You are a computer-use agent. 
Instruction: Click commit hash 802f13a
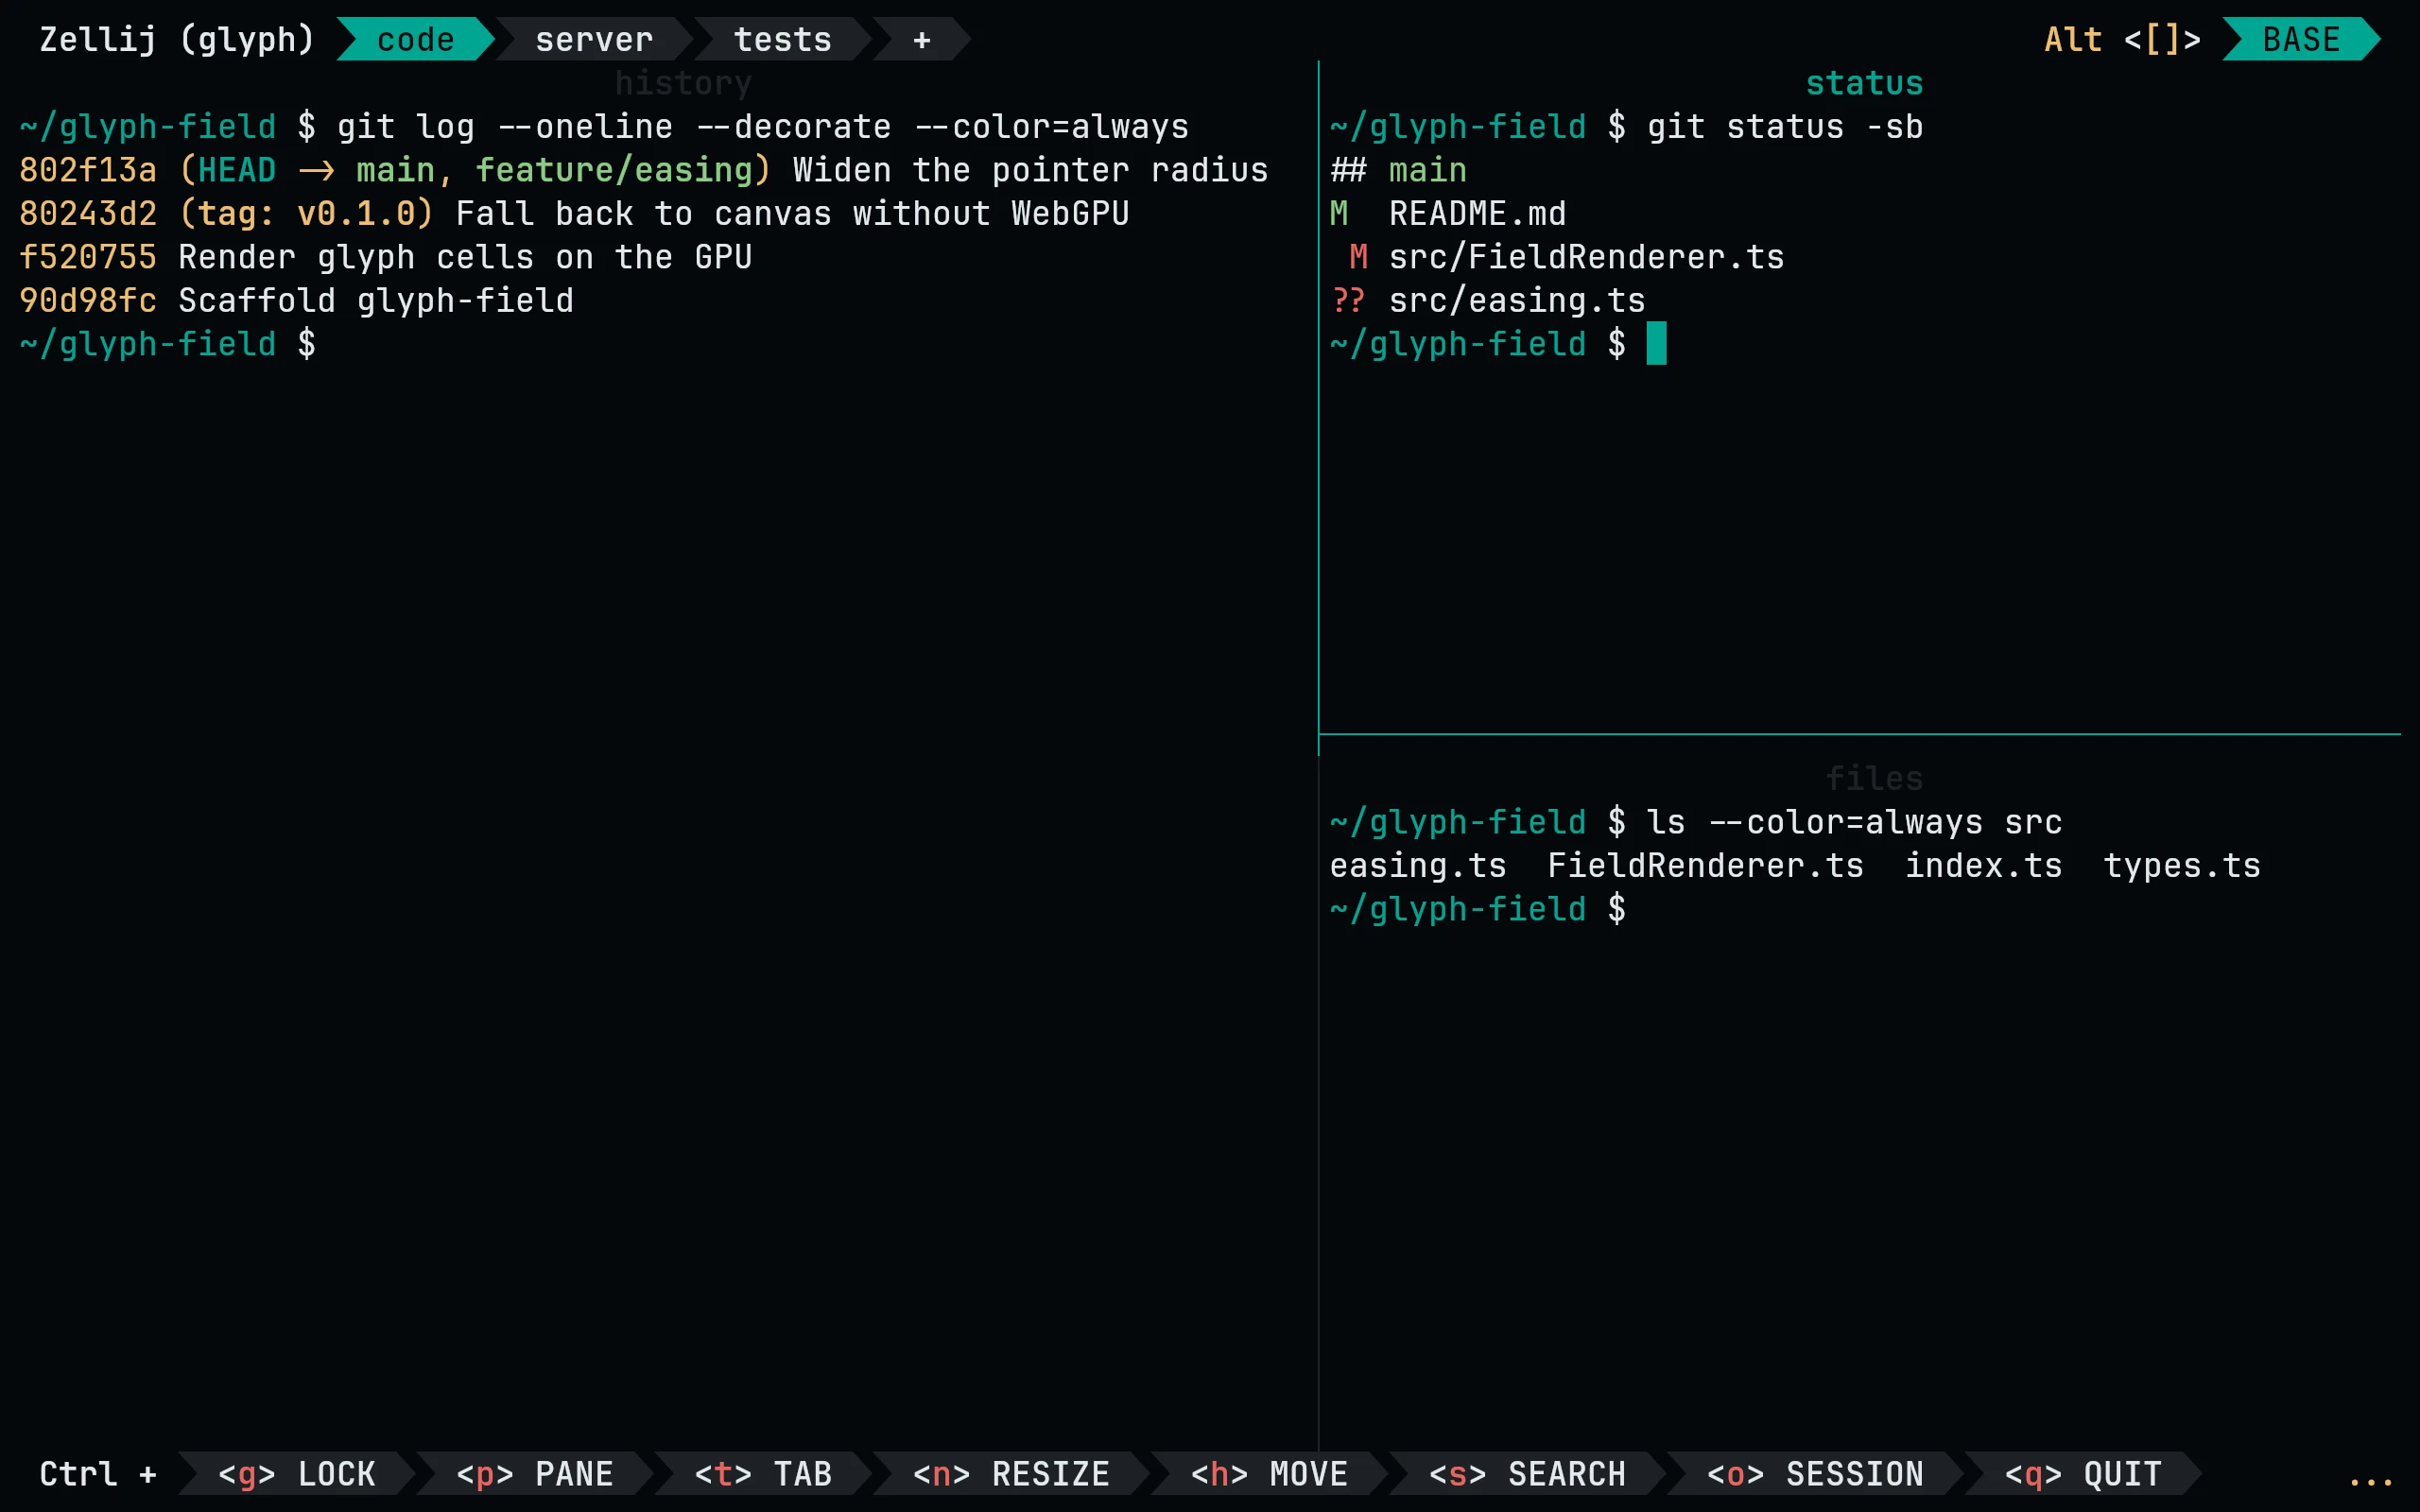(x=88, y=170)
